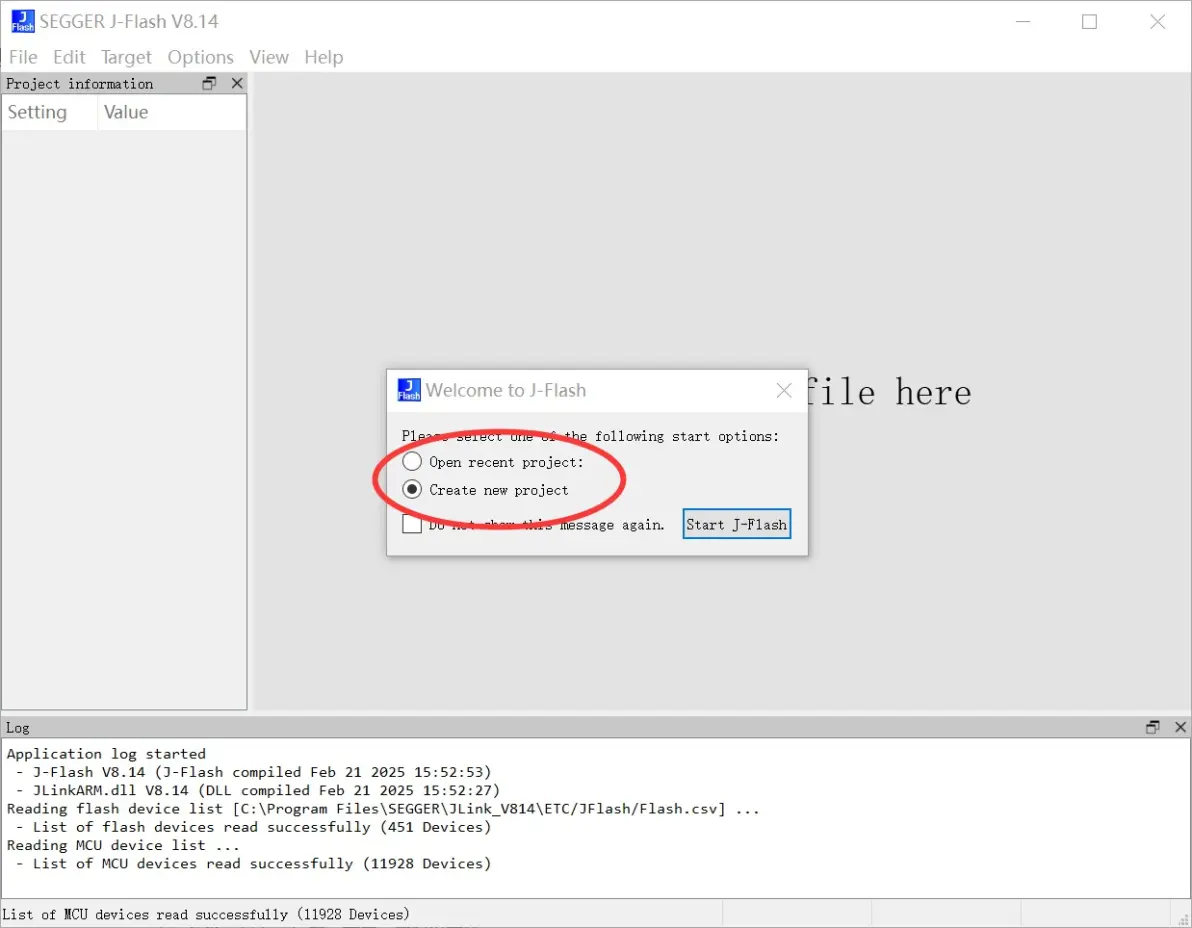This screenshot has height=928, width=1192.
Task: Open the Target menu
Action: coord(126,57)
